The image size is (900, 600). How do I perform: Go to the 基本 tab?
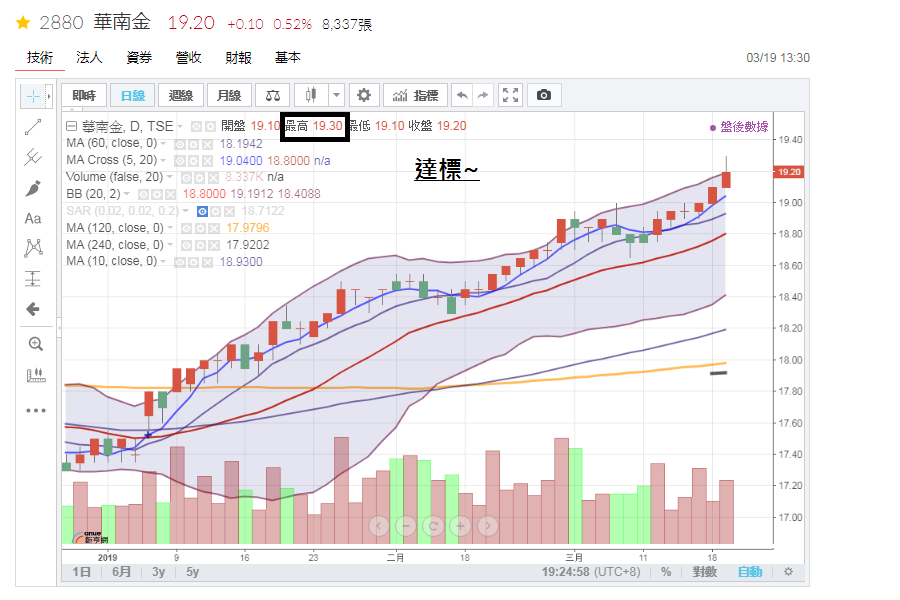(x=288, y=57)
